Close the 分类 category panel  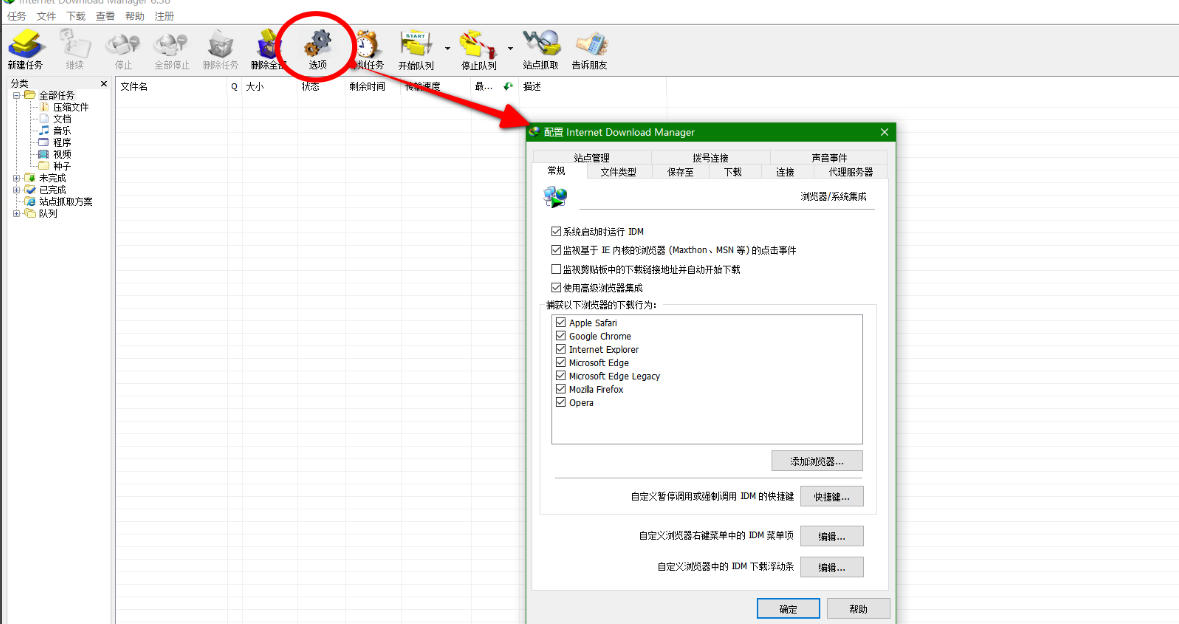[x=104, y=83]
